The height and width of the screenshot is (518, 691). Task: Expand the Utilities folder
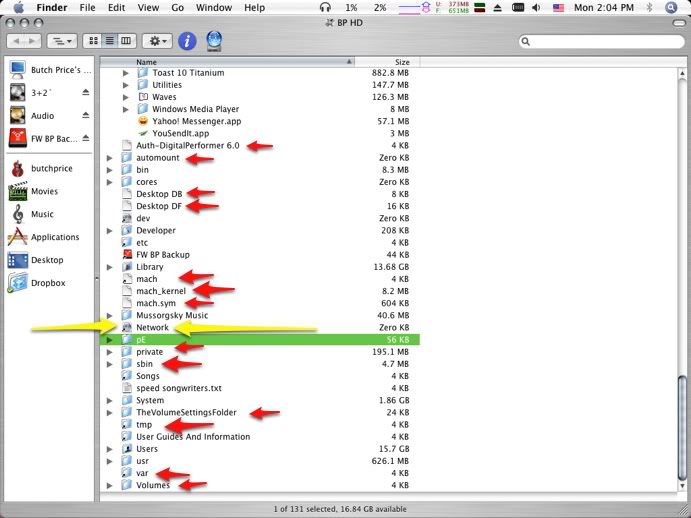[x=126, y=85]
